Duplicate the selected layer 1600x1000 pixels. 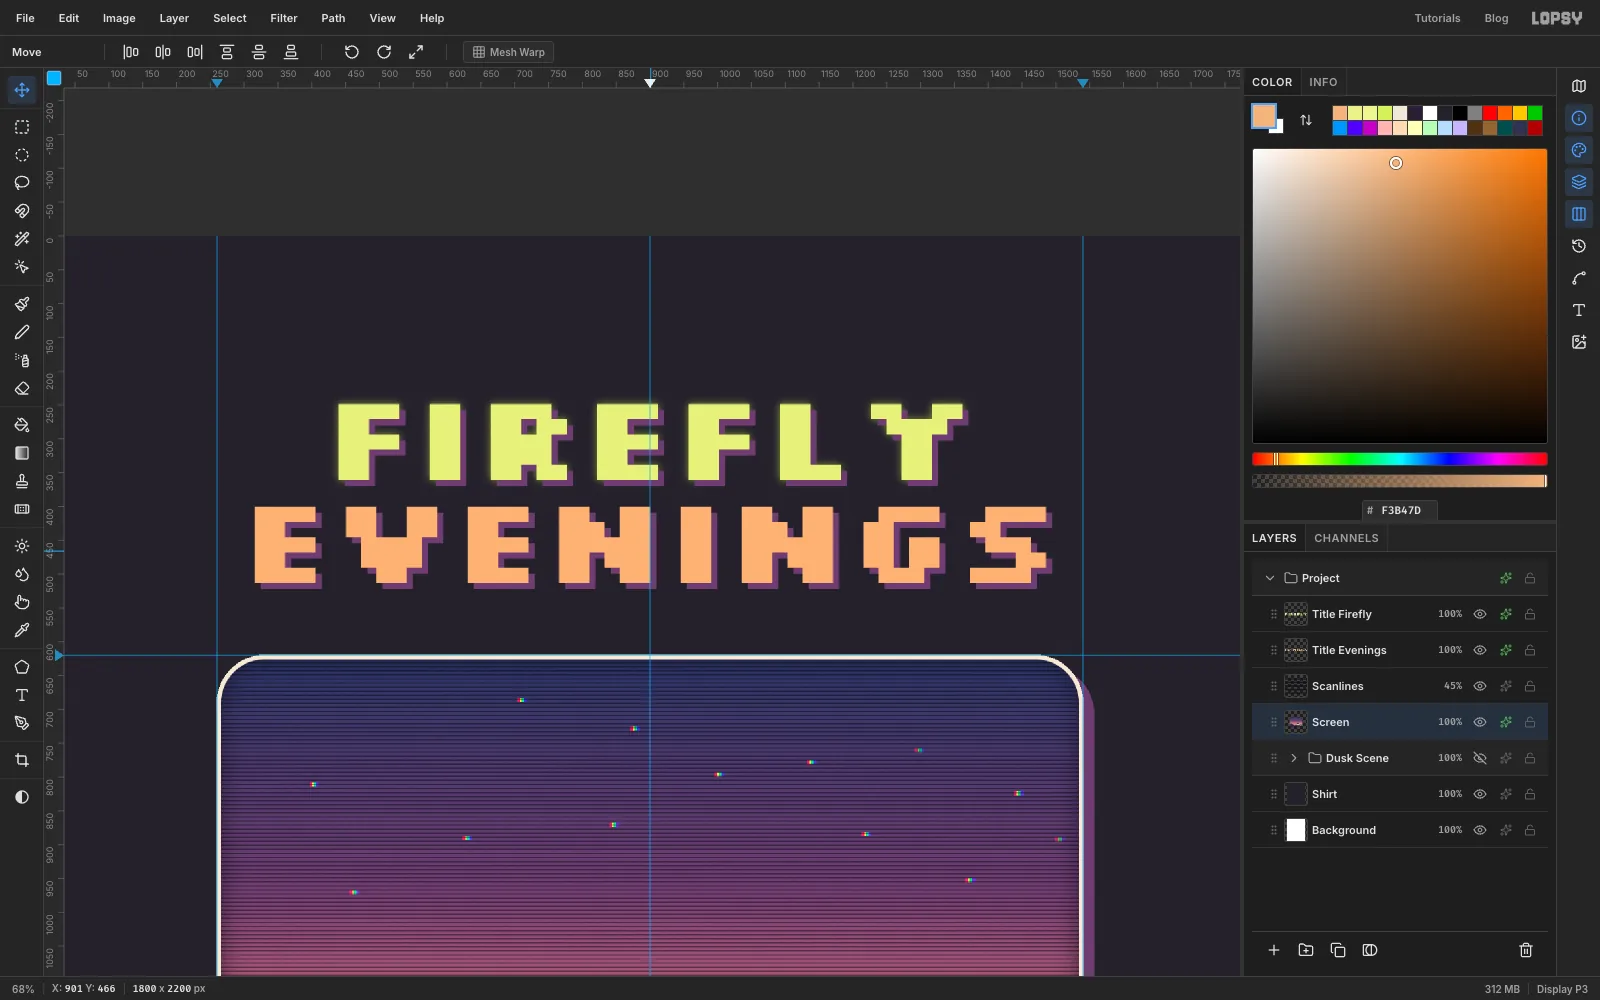pyautogui.click(x=1338, y=950)
